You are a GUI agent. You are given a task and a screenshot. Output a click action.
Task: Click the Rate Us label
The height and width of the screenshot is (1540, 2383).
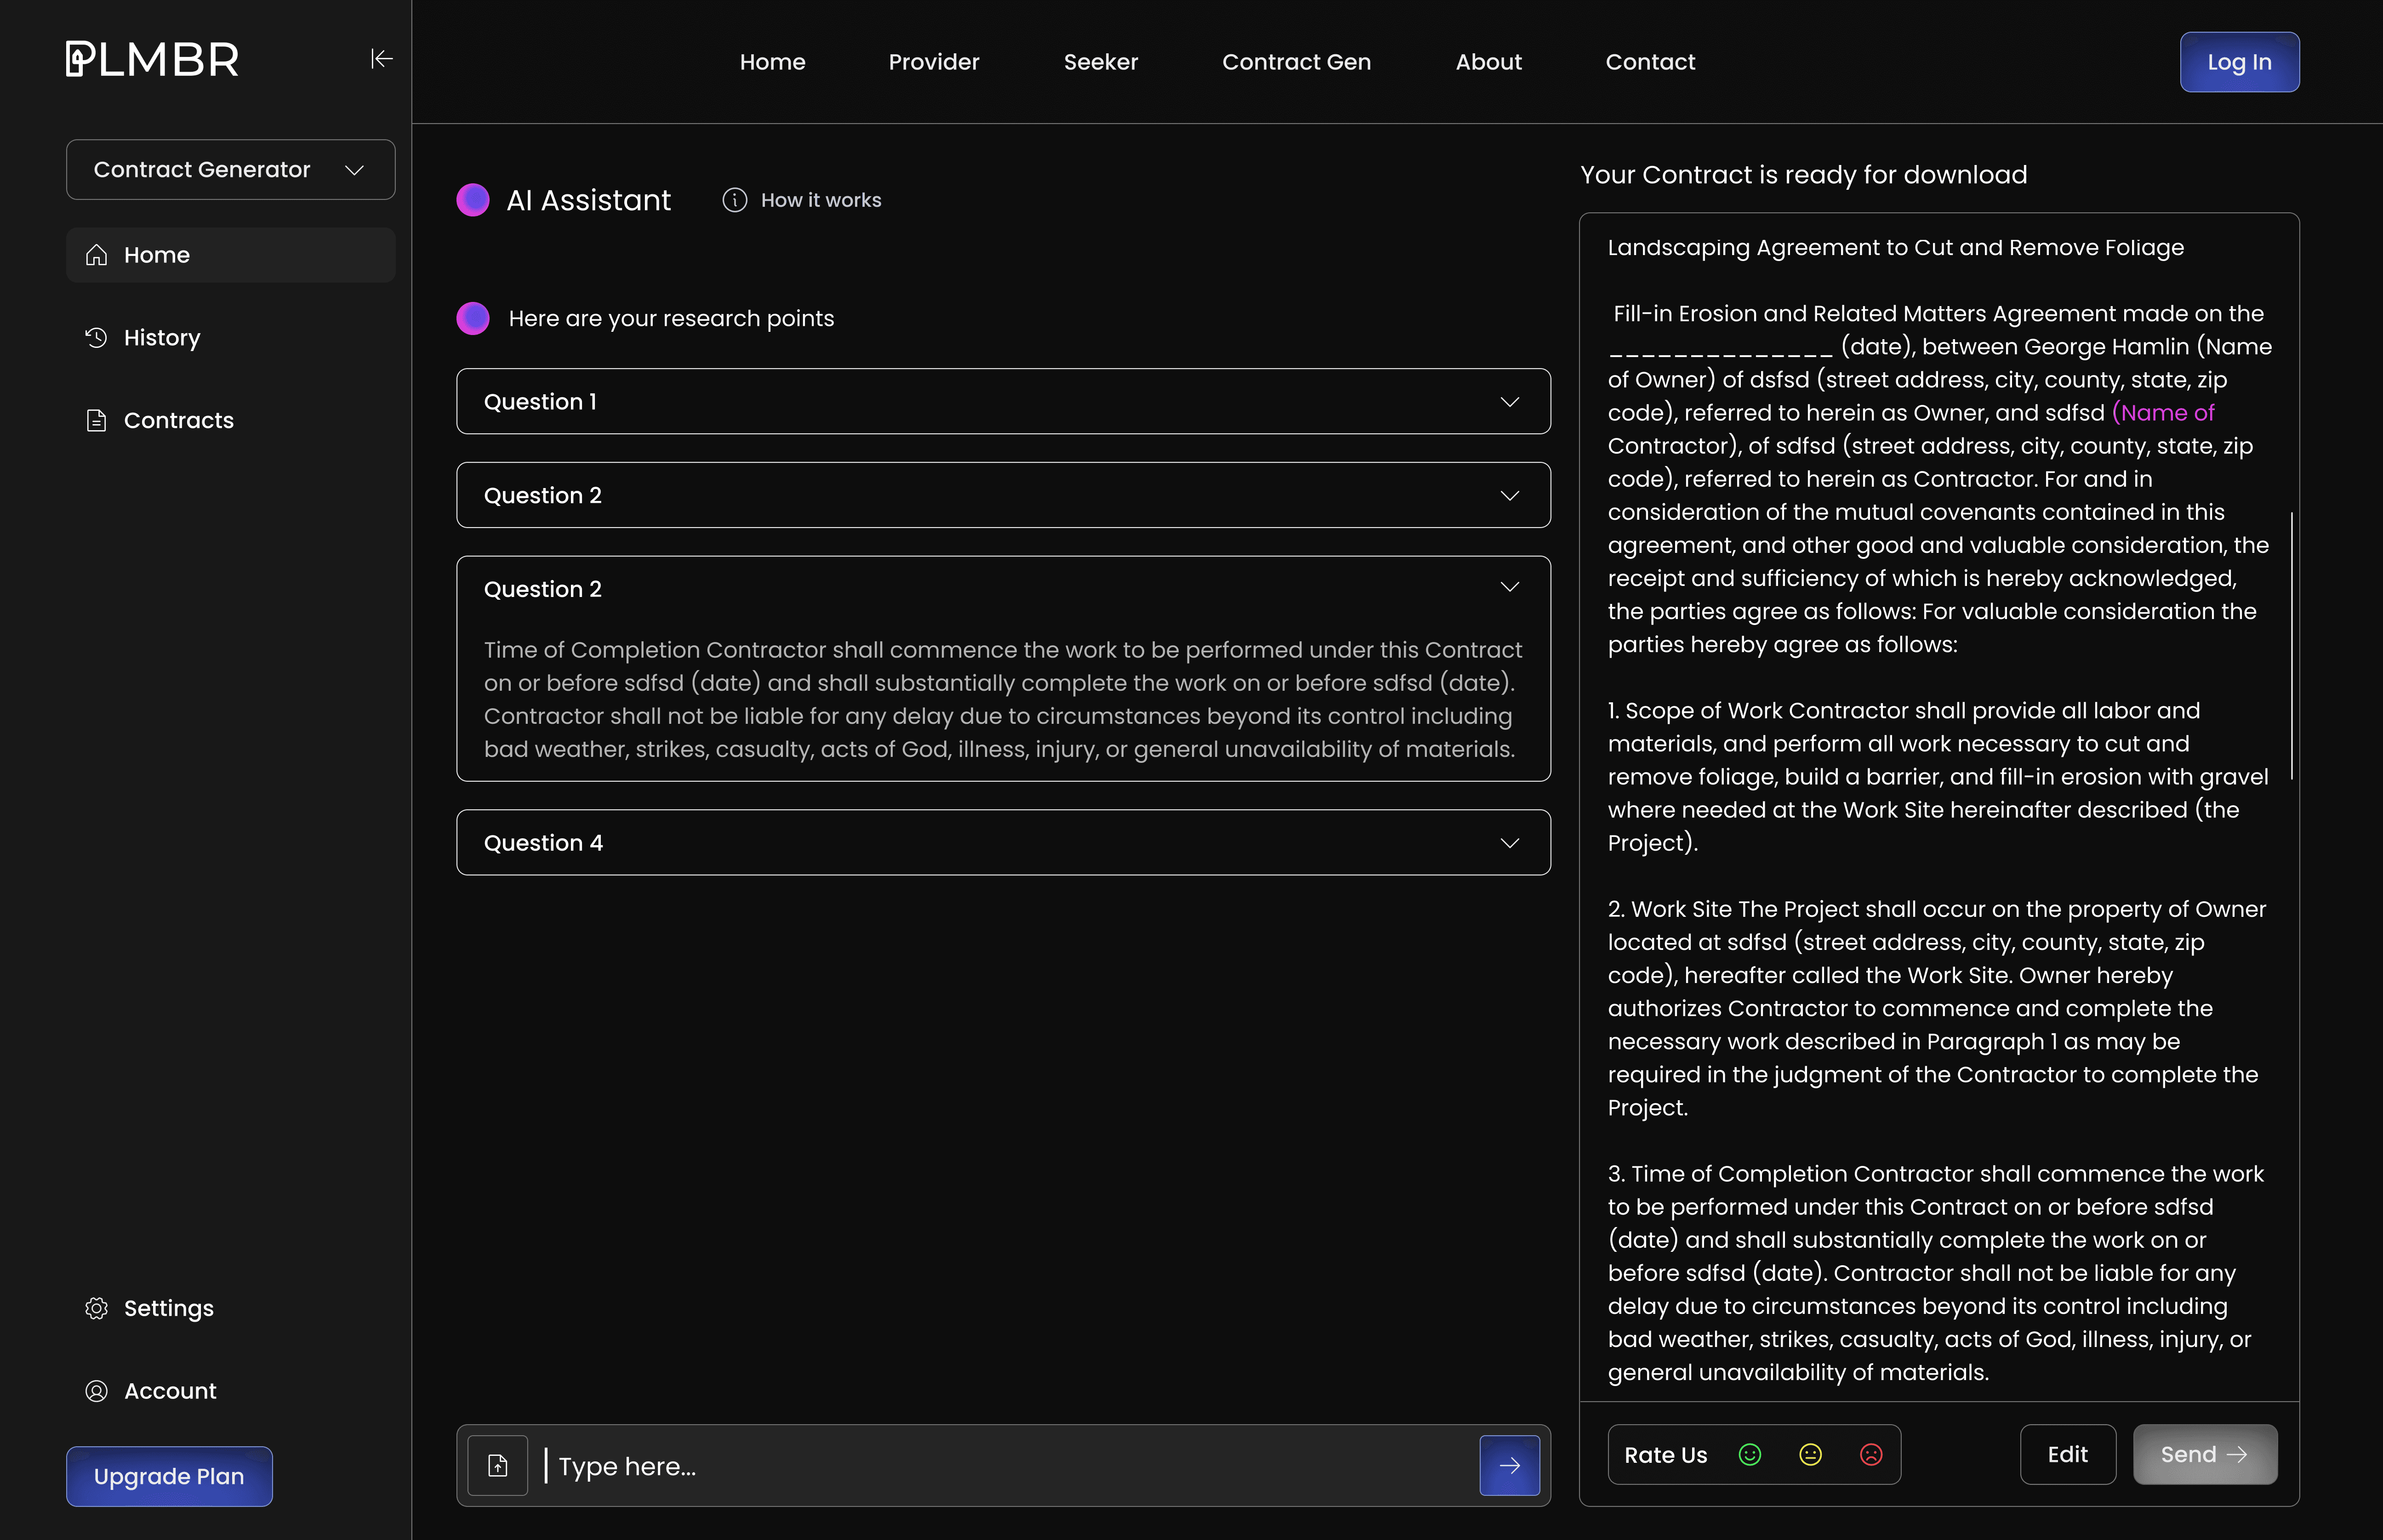click(x=1665, y=1455)
